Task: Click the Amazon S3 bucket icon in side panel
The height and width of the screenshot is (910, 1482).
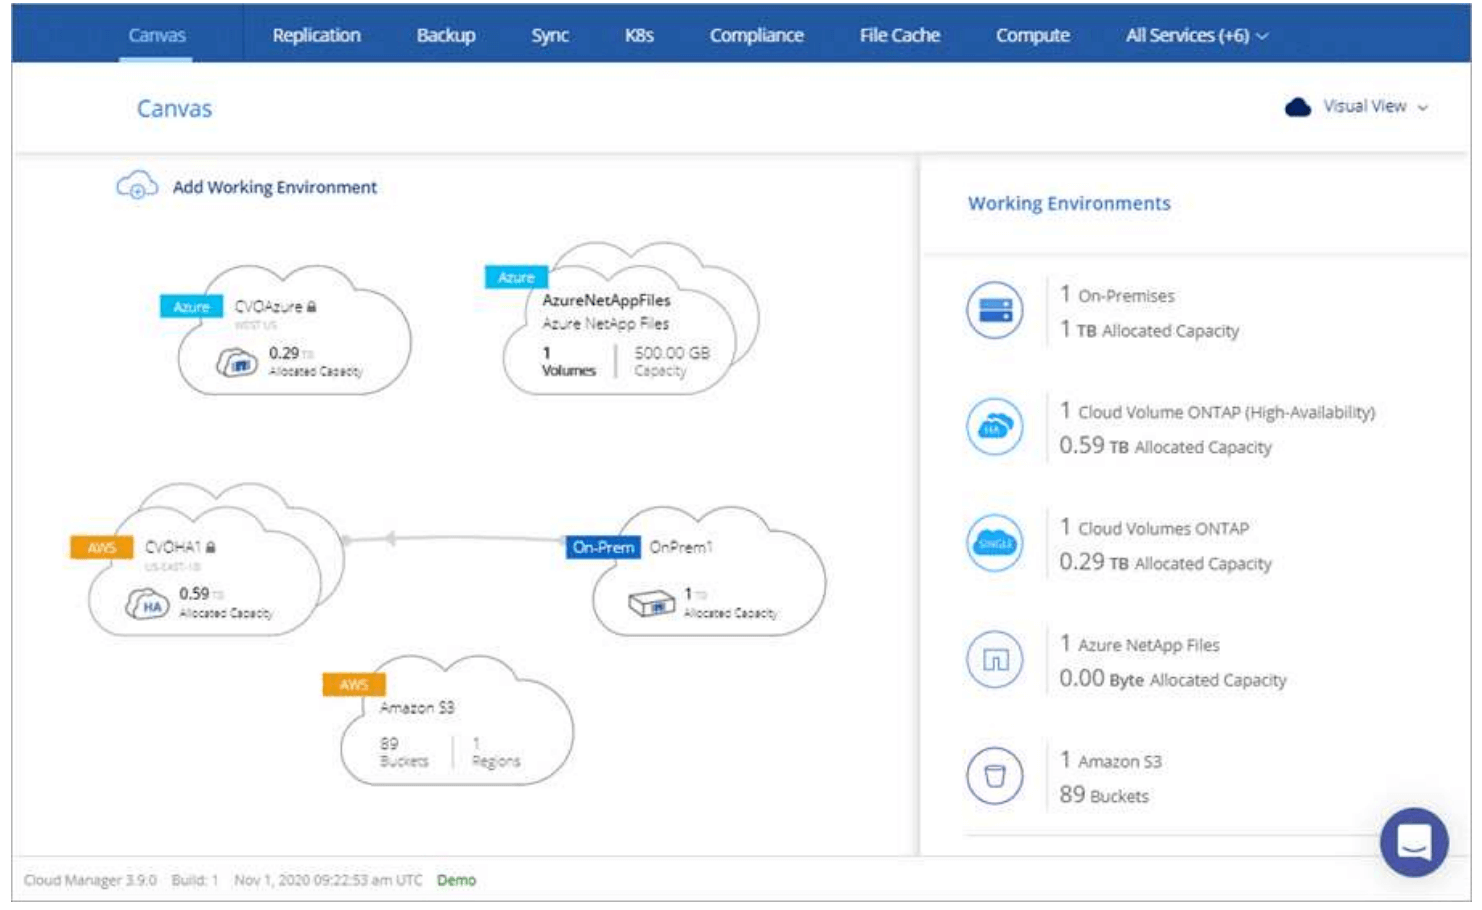Action: click(995, 776)
